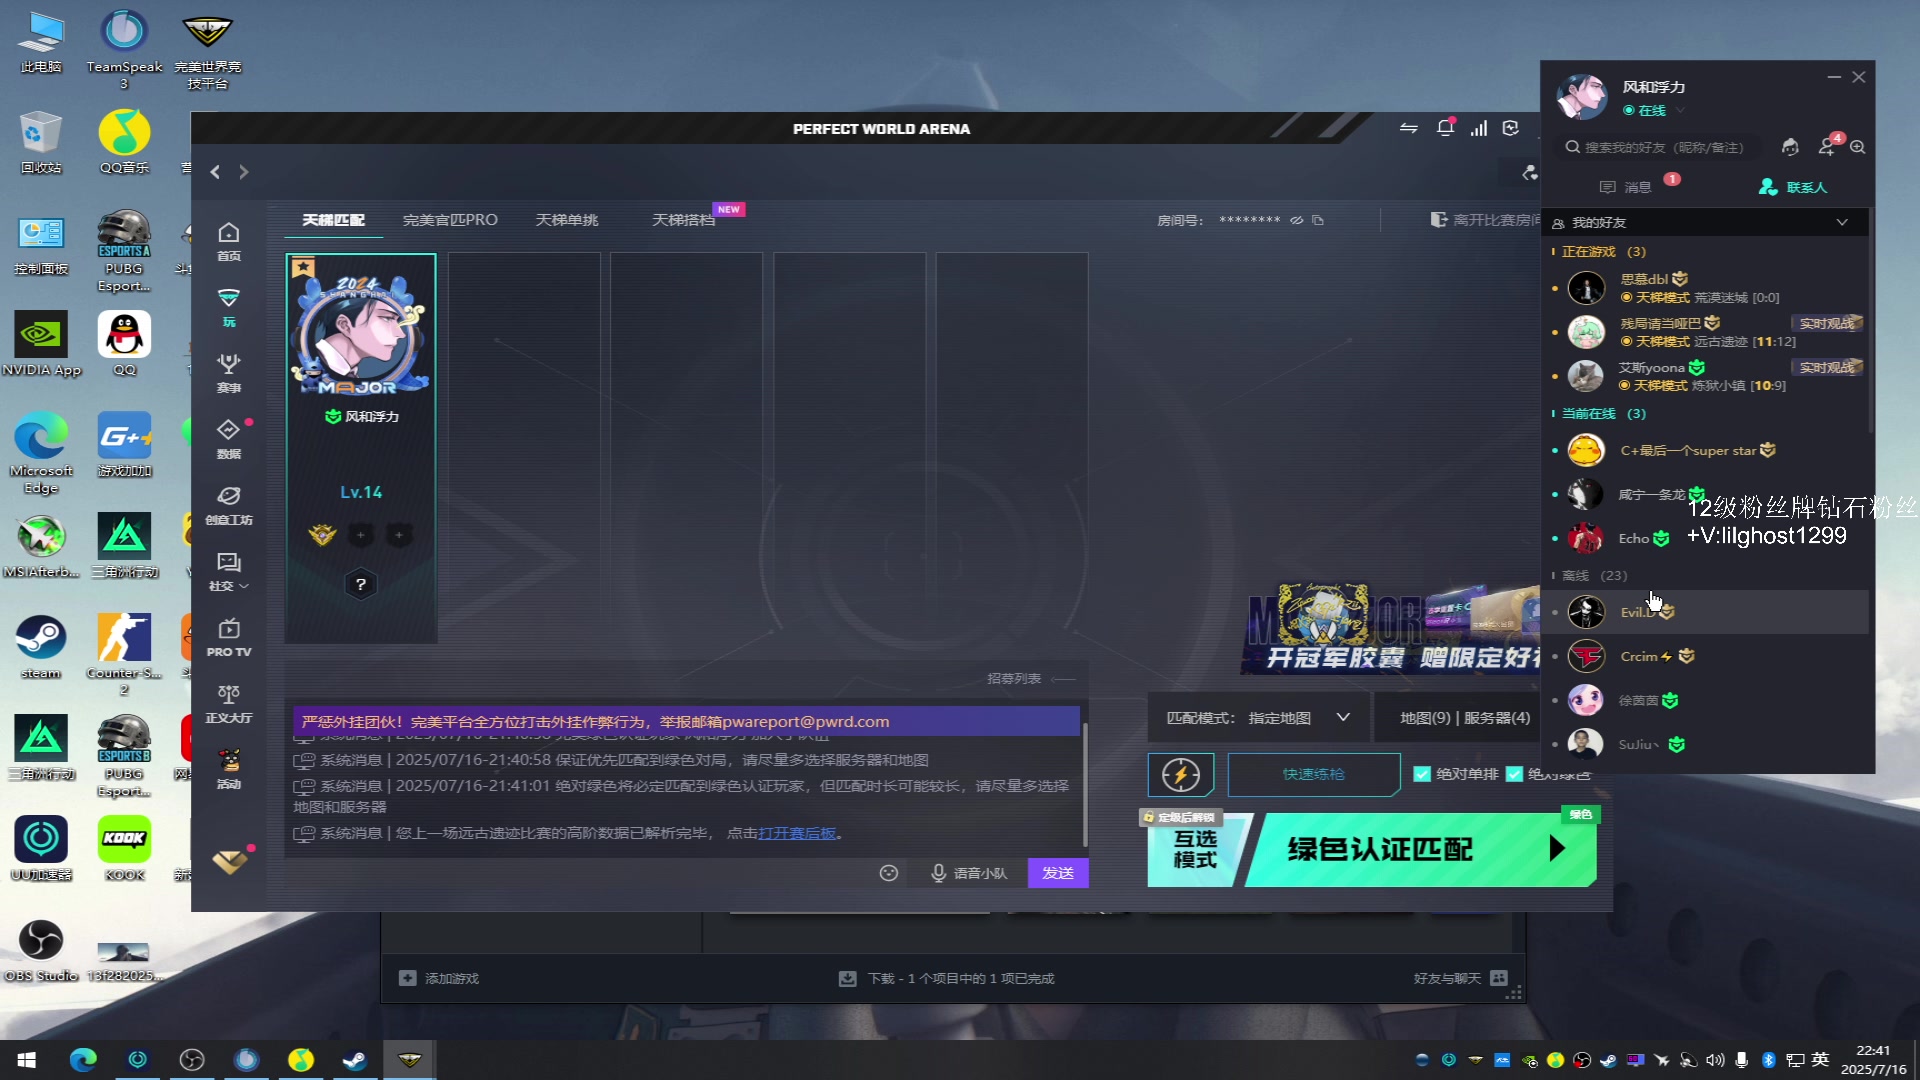This screenshot has height=1080, width=1920.
Task: Open the 正义大厅 justice hall icon
Action: (229, 703)
